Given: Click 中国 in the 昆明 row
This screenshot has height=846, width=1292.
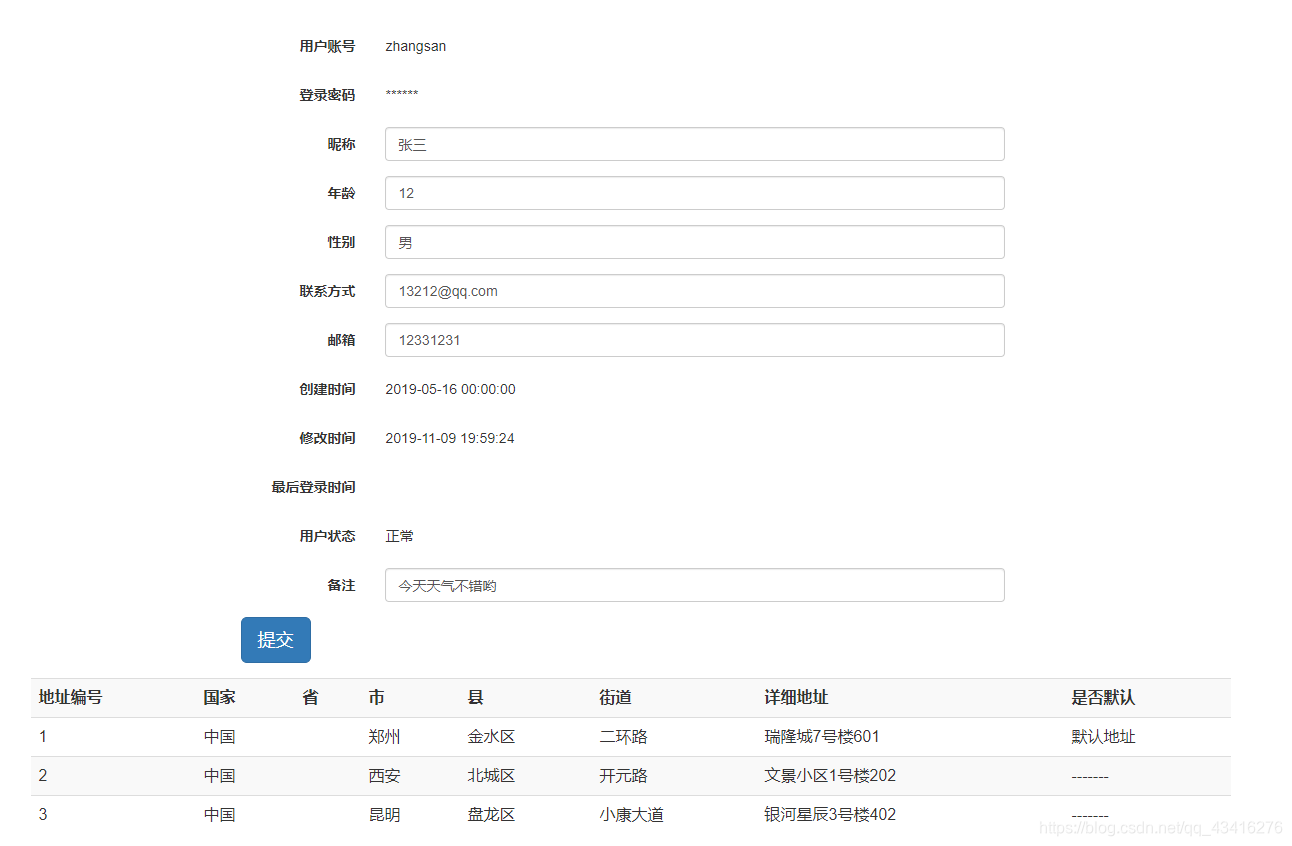Looking at the screenshot, I should (220, 815).
